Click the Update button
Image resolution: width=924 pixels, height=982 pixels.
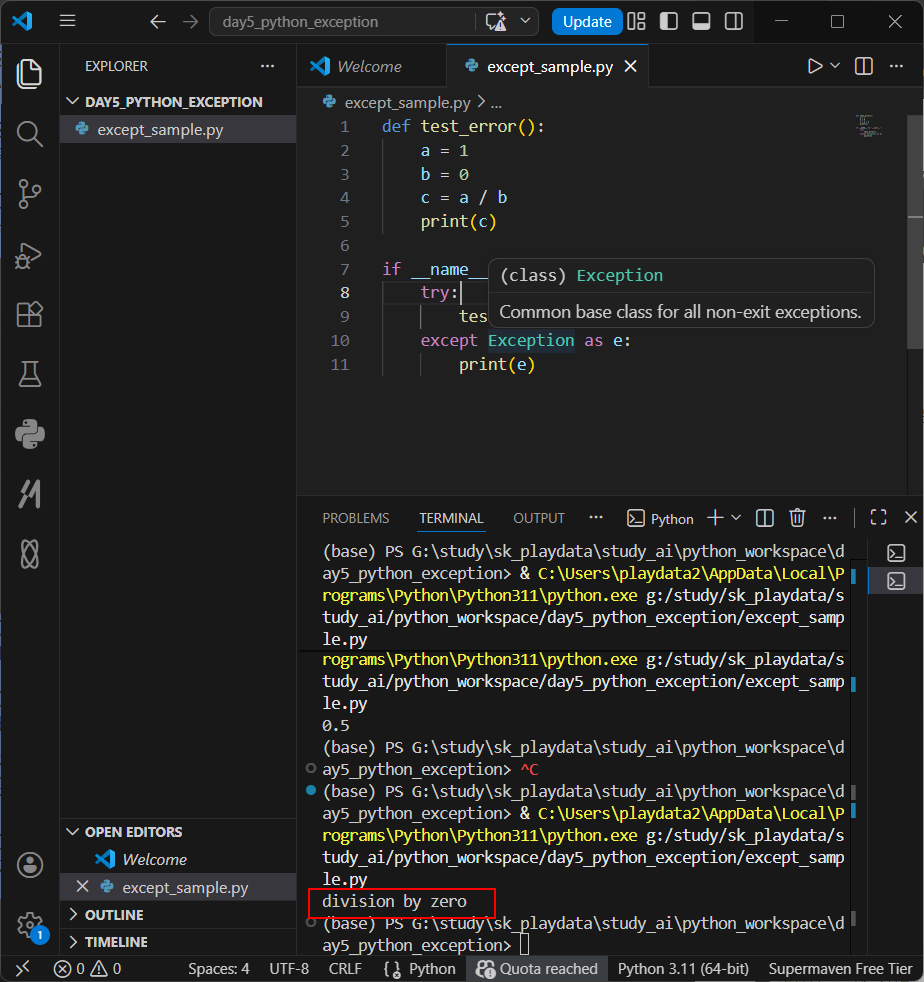(586, 22)
